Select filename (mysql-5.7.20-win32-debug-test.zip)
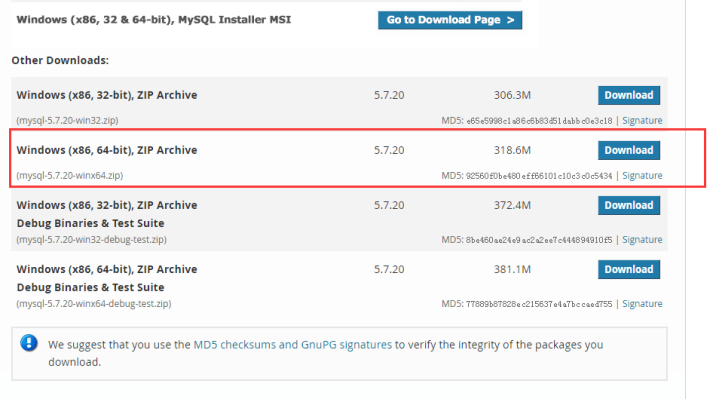 point(91,239)
